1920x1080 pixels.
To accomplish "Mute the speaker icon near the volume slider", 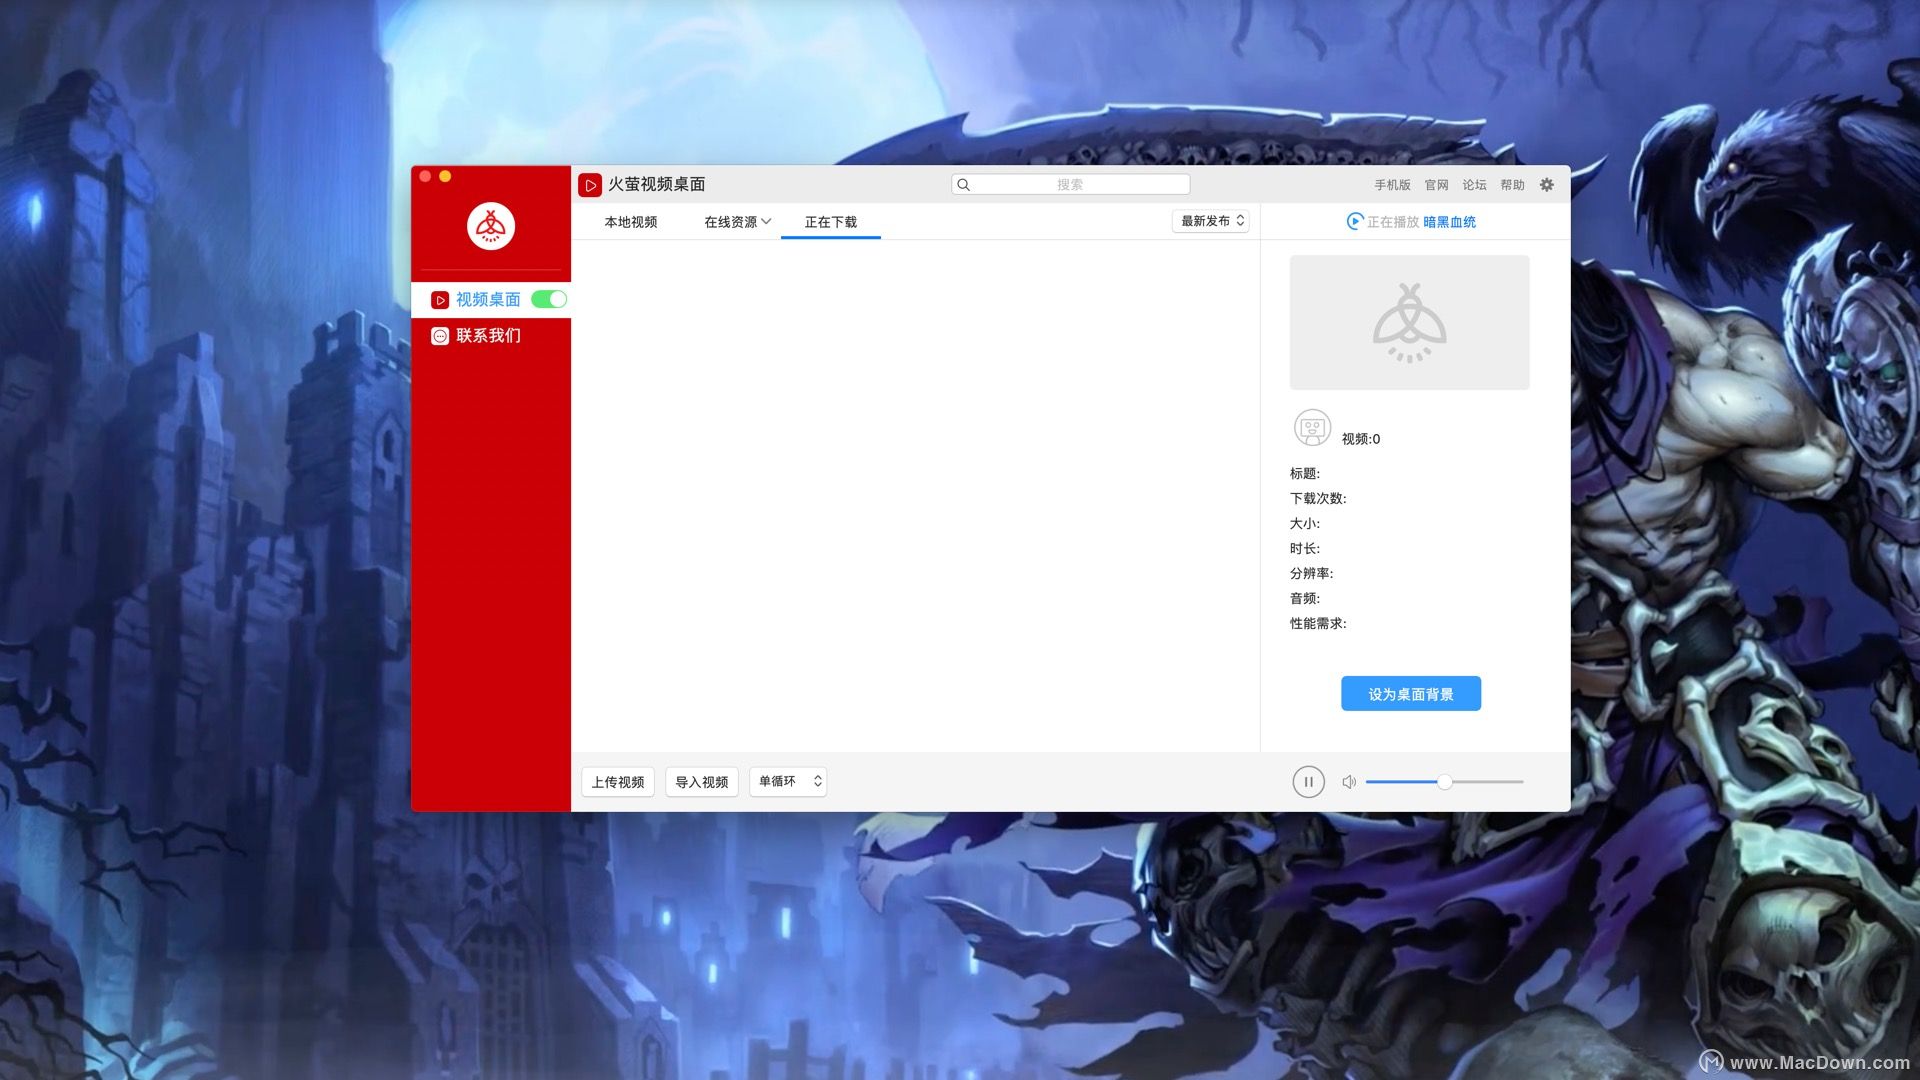I will point(1348,781).
